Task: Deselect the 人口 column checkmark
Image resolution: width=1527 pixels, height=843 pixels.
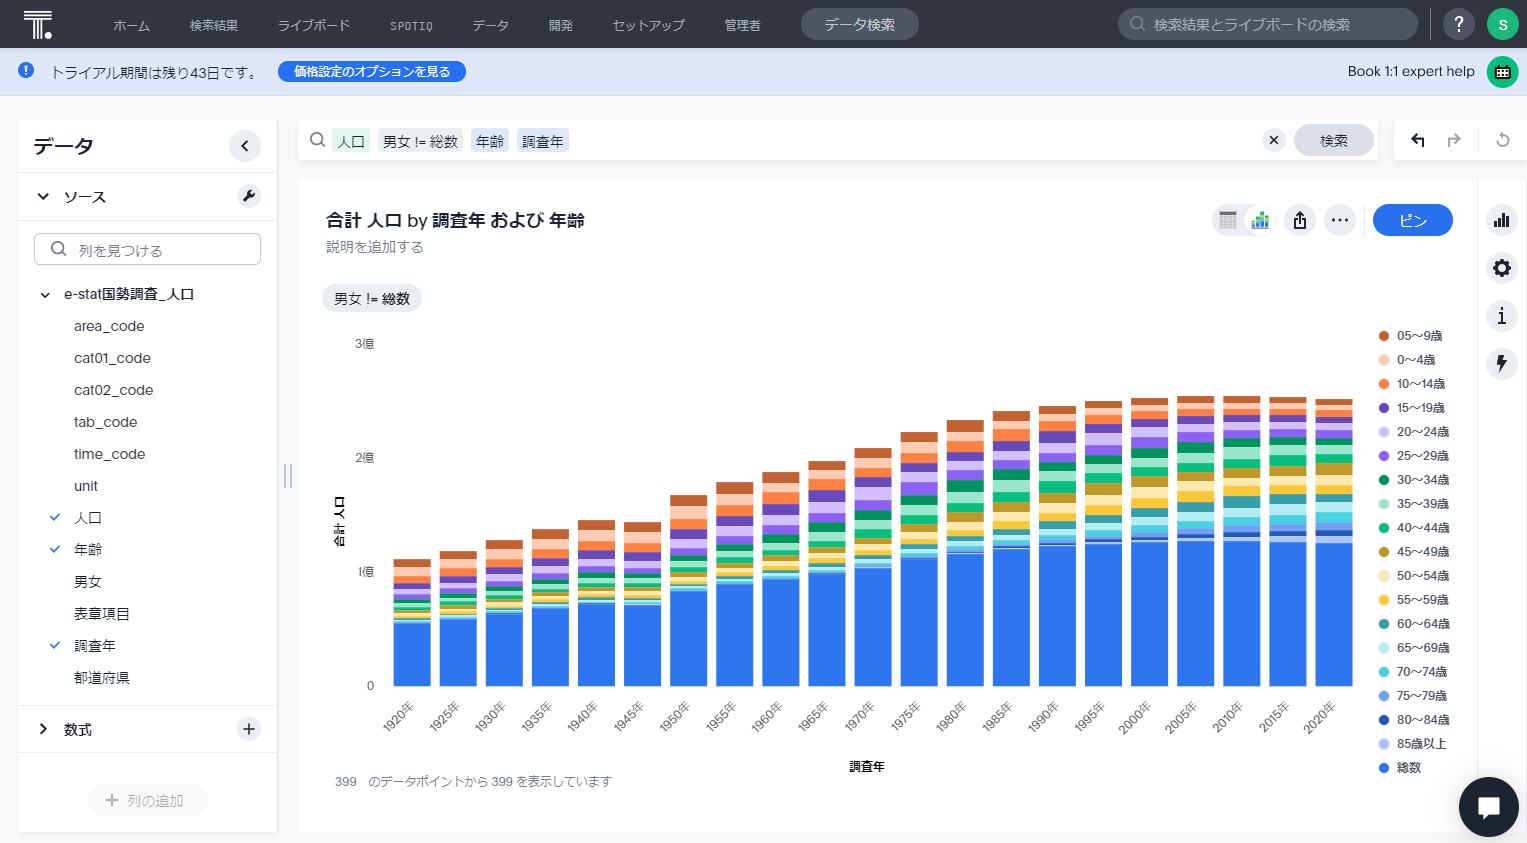Action: point(55,517)
